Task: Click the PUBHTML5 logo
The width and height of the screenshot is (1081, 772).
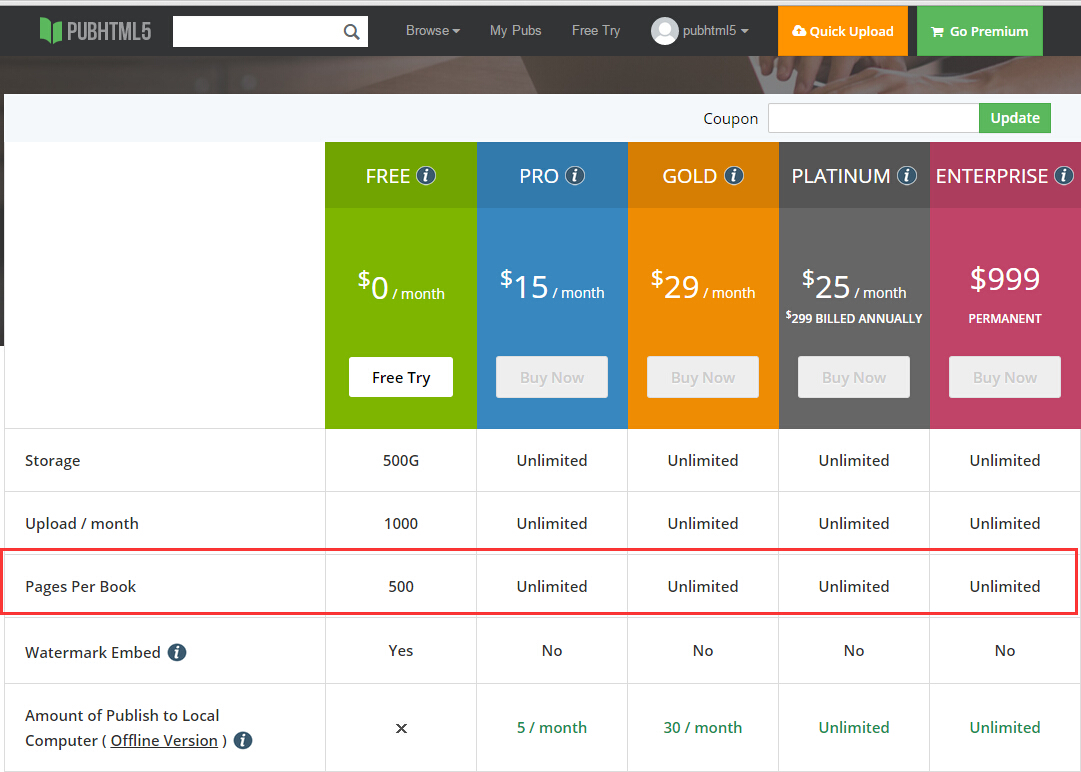Action: pos(95,31)
